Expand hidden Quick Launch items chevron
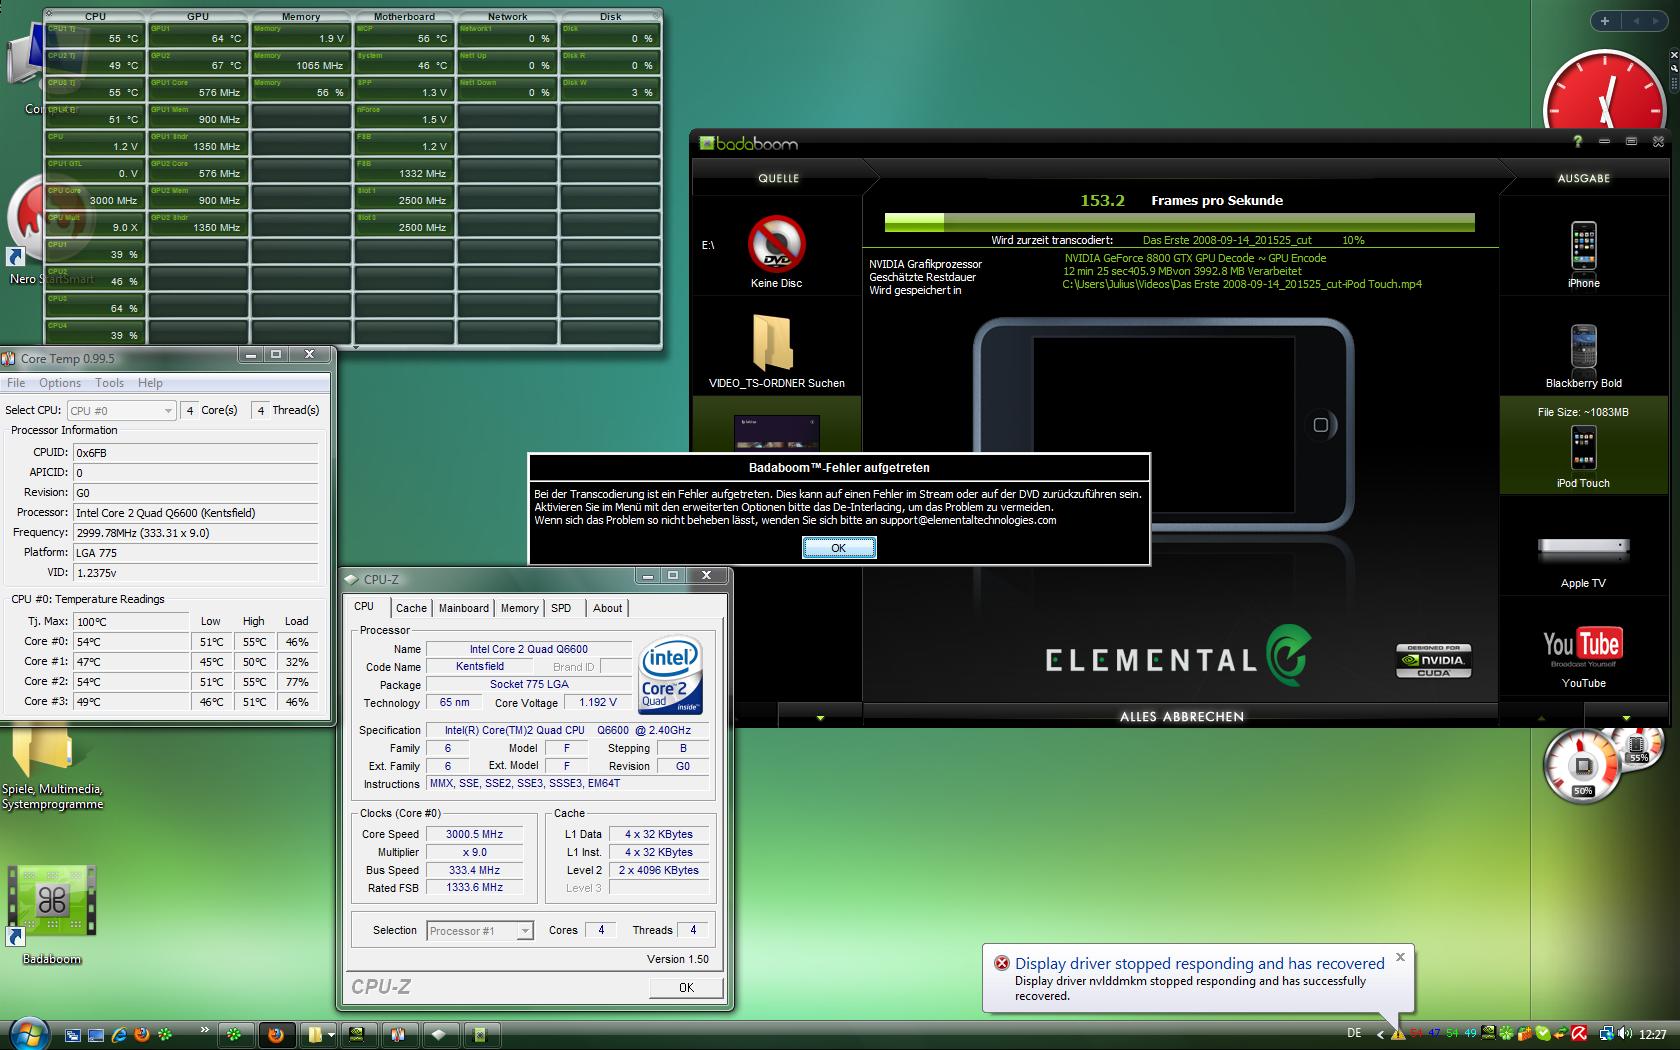 coord(205,1029)
